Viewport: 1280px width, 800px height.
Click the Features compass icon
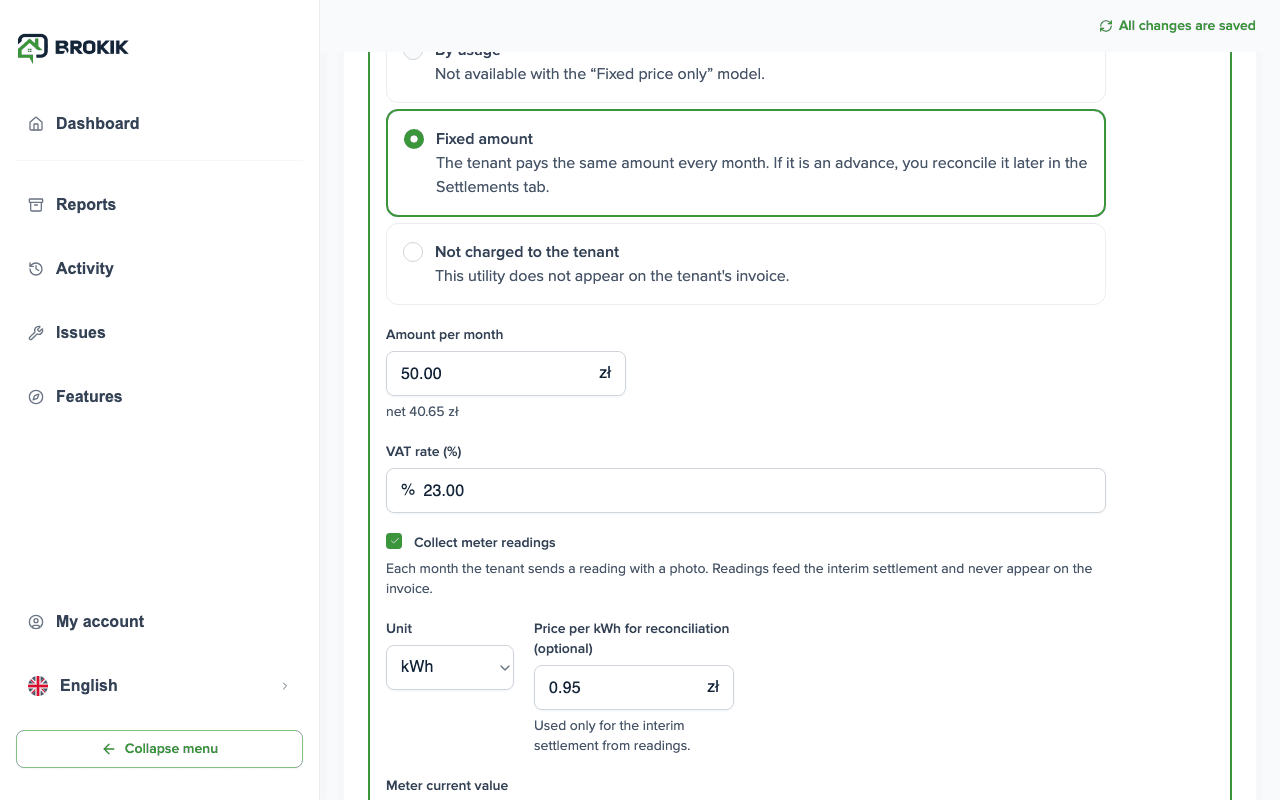coord(36,397)
